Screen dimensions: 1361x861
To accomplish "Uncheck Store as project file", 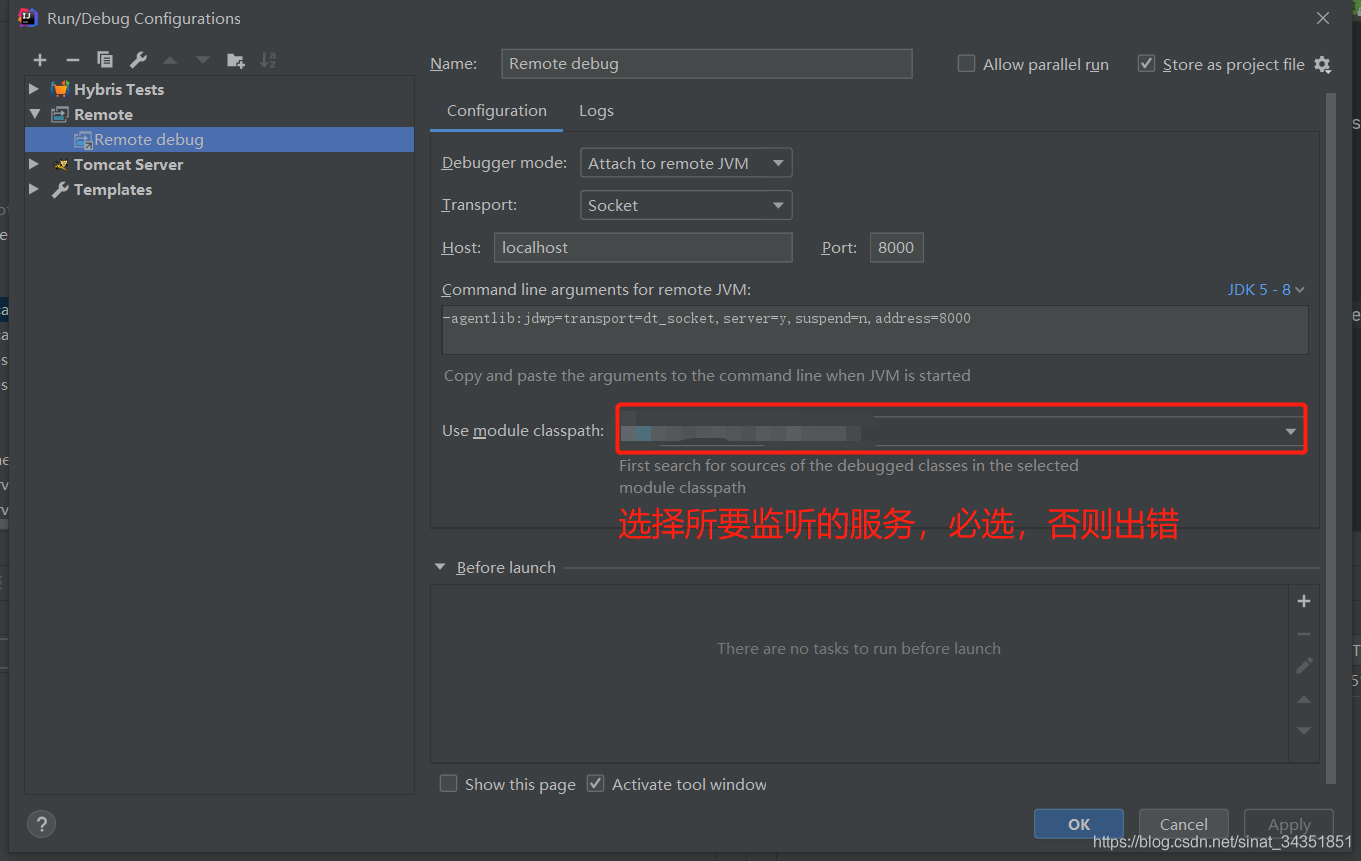I will pyautogui.click(x=1146, y=64).
